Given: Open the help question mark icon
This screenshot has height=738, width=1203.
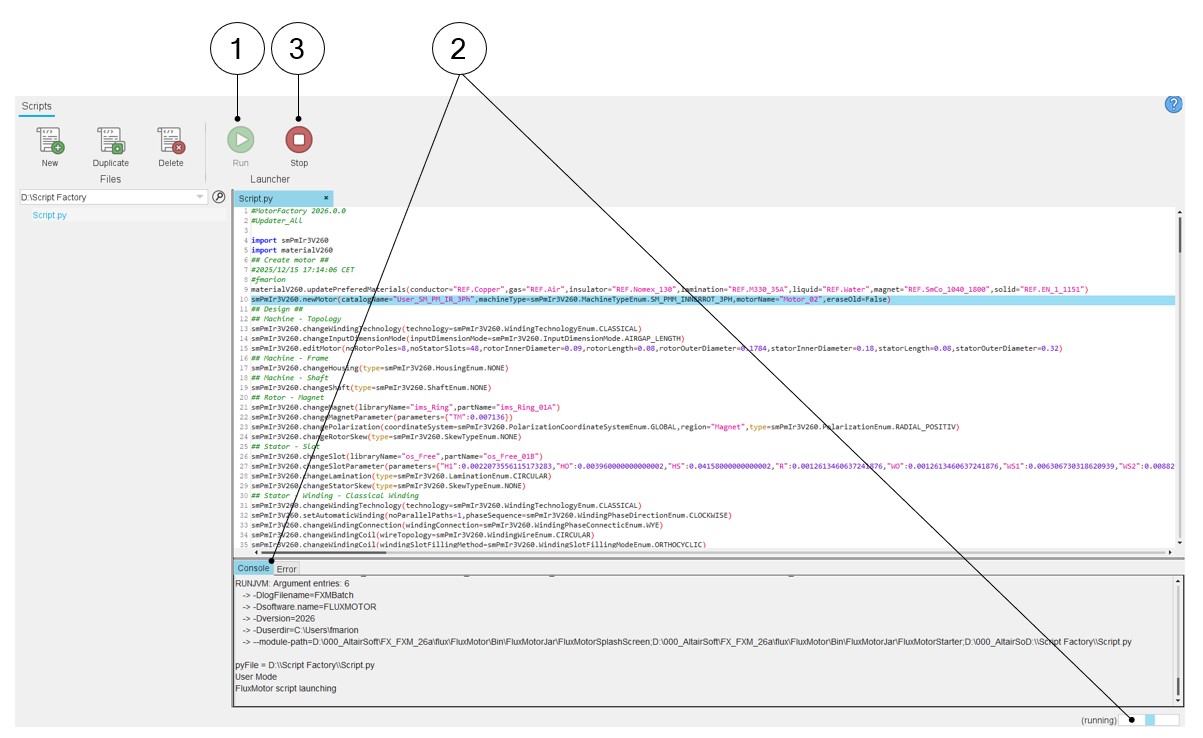Looking at the screenshot, I should pos(1174,104).
